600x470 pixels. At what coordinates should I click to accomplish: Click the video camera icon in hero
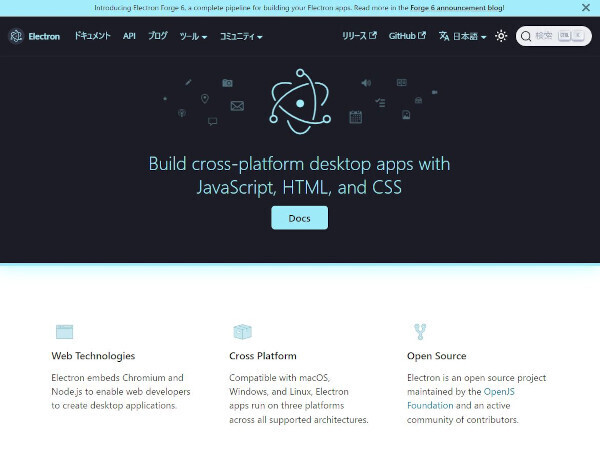point(435,92)
